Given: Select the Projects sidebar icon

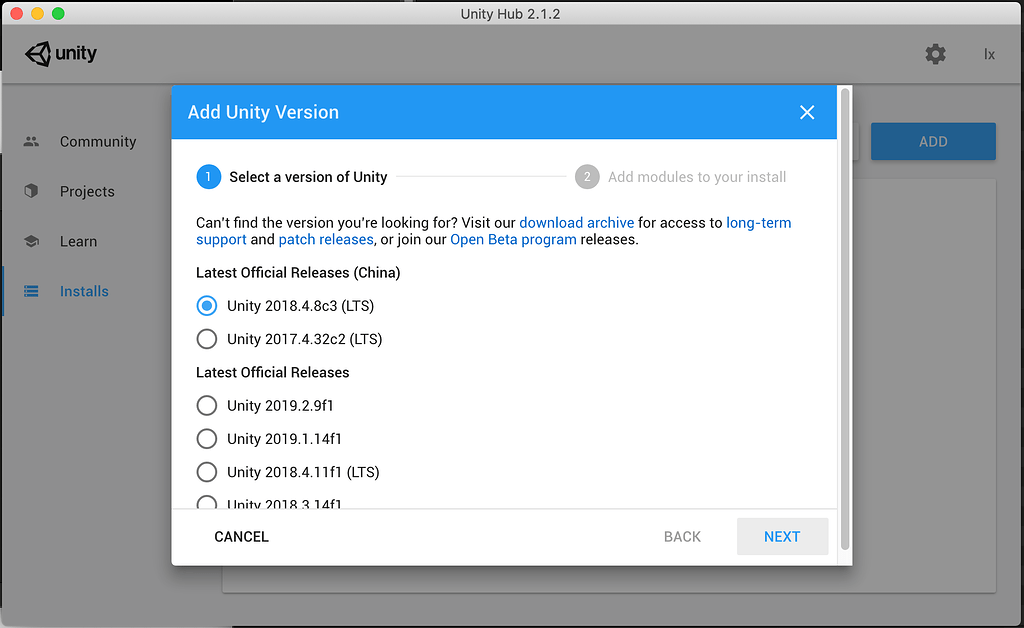Looking at the screenshot, I should point(33,191).
